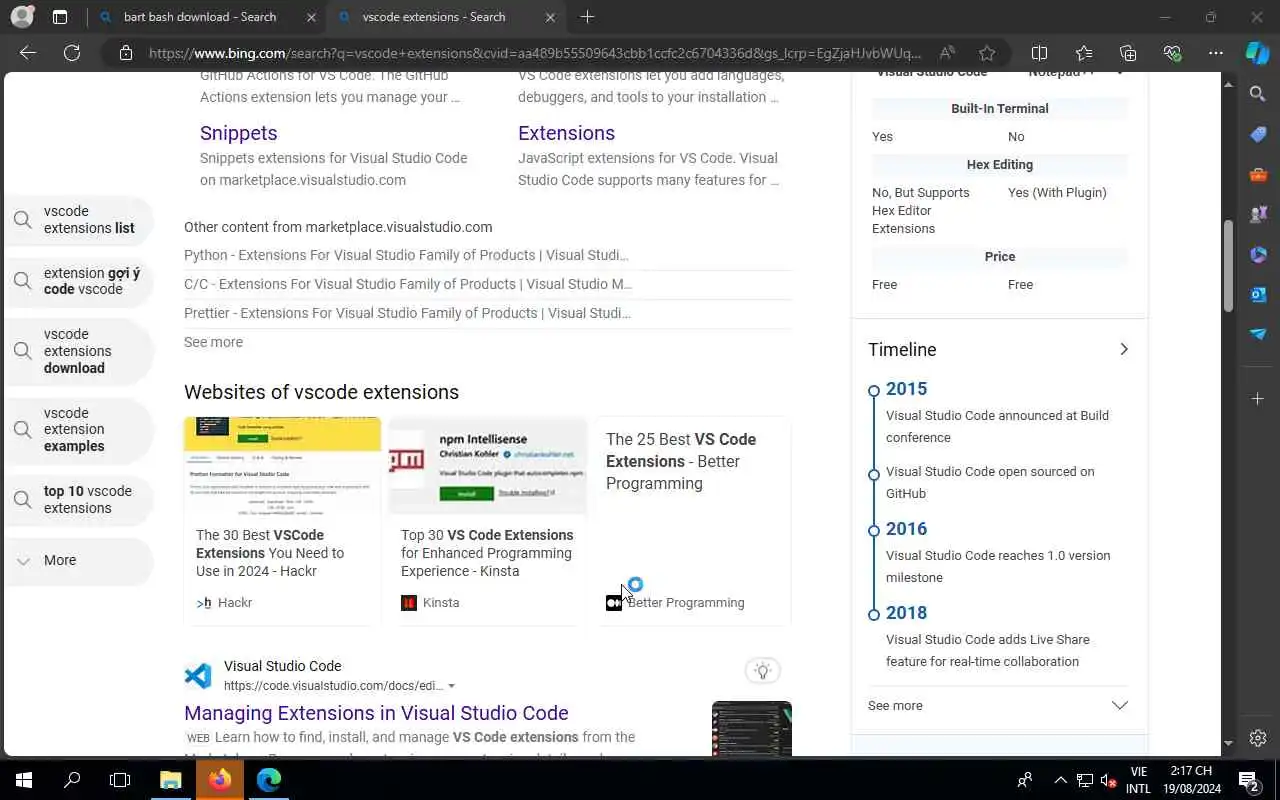Open sidebar Drop paper plane icon
1280x800 pixels.
click(1258, 334)
